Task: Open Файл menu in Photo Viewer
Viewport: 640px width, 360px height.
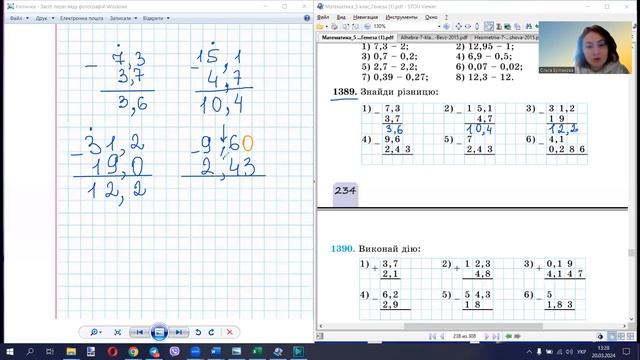Action: pyautogui.click(x=19, y=18)
